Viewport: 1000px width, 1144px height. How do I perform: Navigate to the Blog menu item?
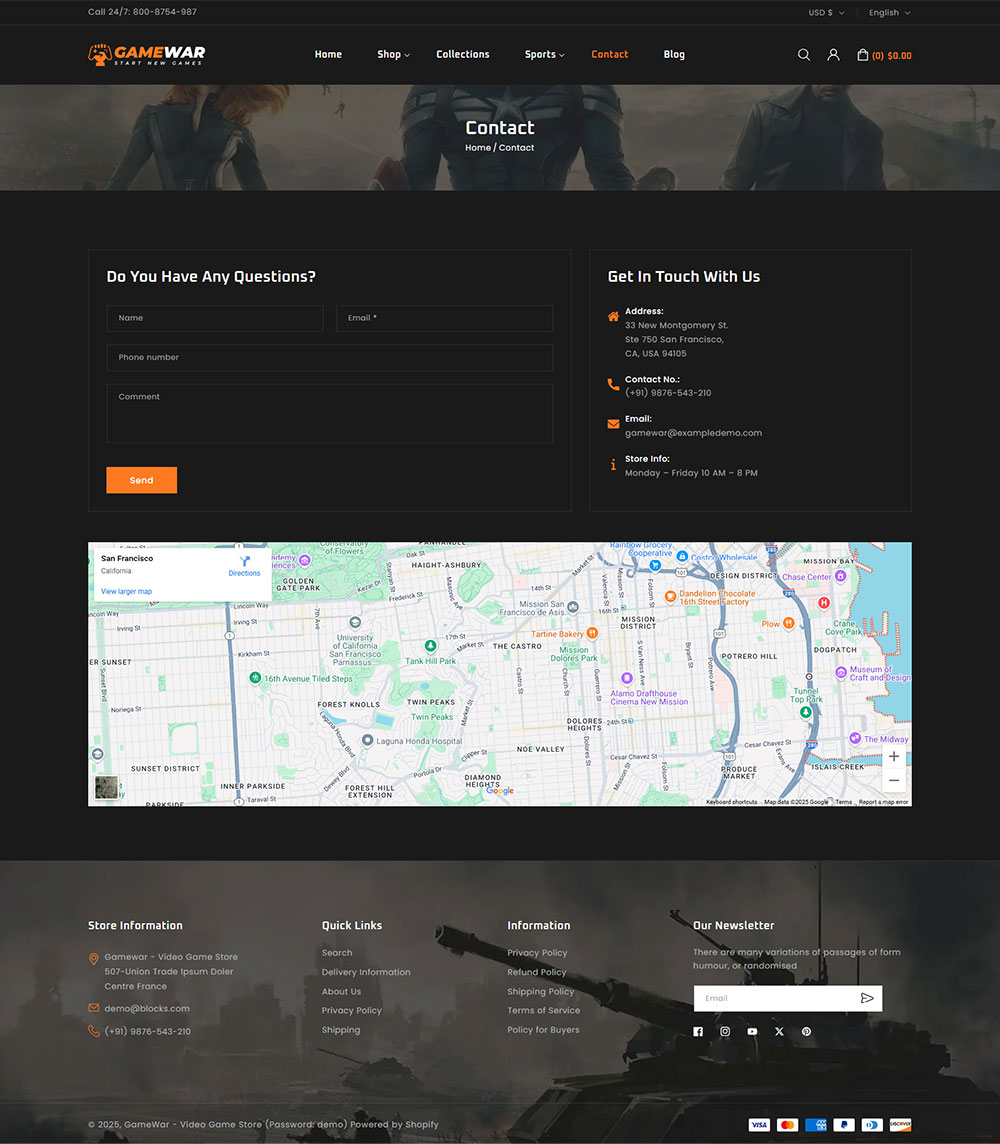tap(674, 55)
